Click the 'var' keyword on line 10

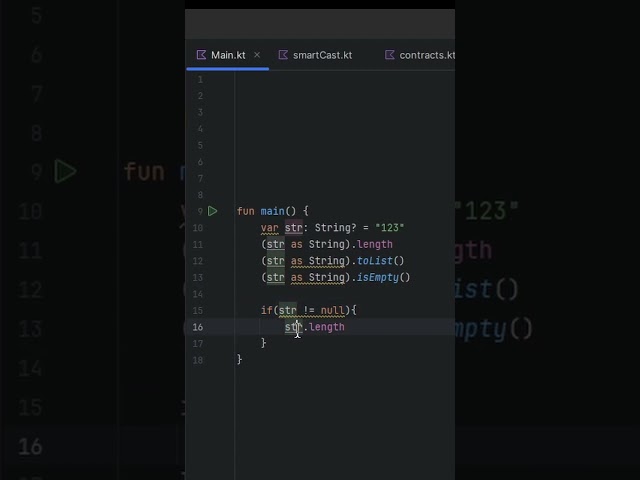270,228
